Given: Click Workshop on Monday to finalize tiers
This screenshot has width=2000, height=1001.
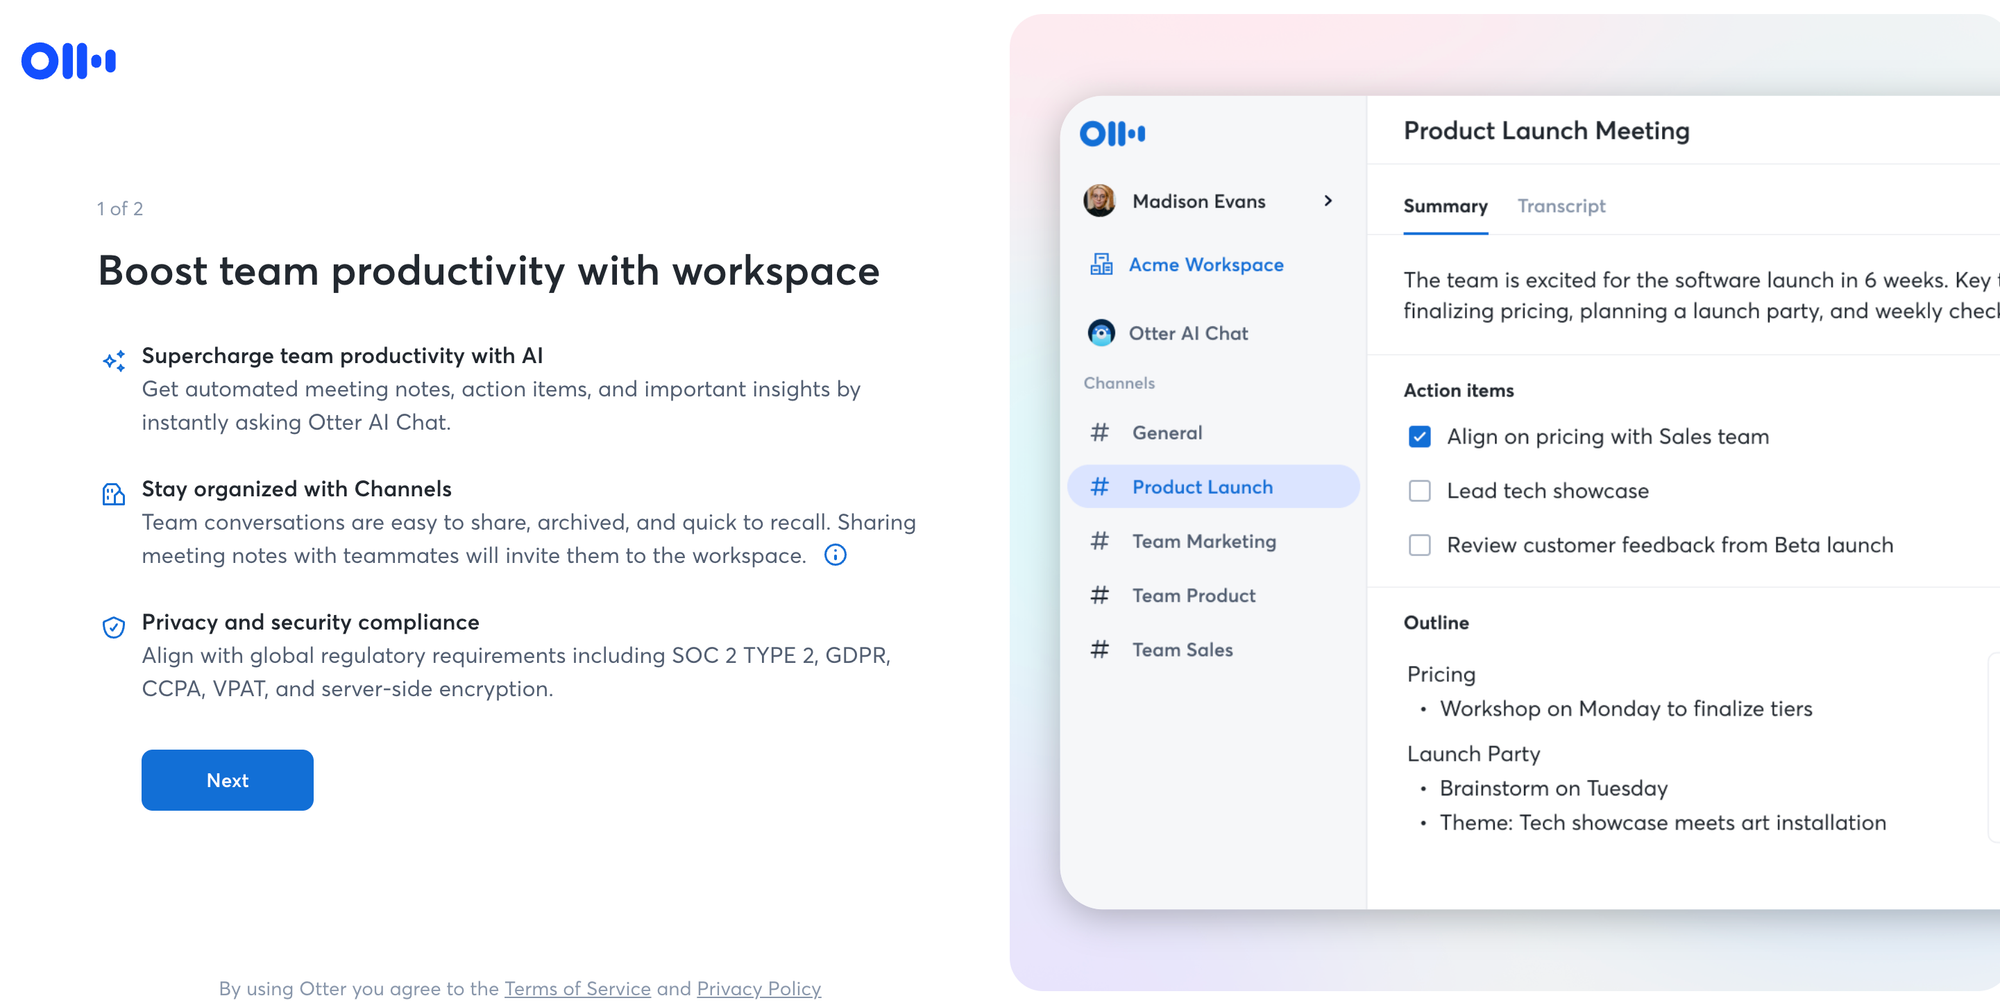Looking at the screenshot, I should (1626, 709).
